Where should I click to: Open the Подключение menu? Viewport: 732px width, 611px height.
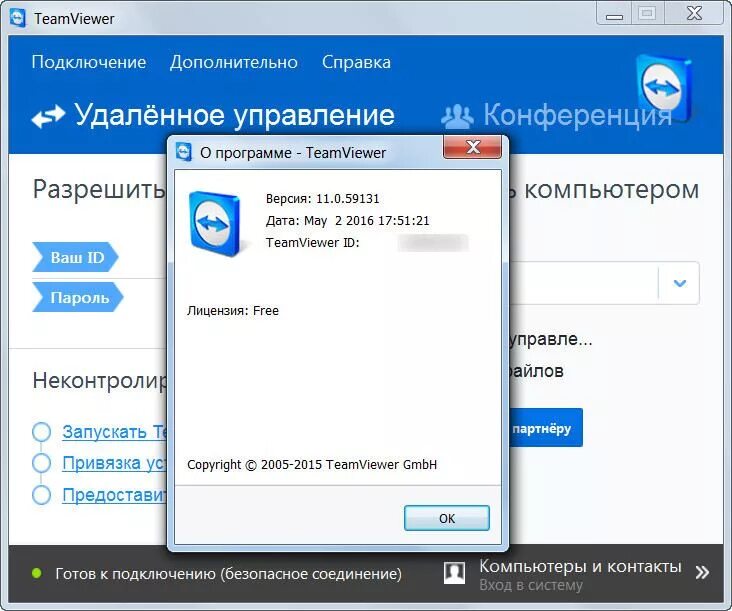pyautogui.click(x=89, y=62)
